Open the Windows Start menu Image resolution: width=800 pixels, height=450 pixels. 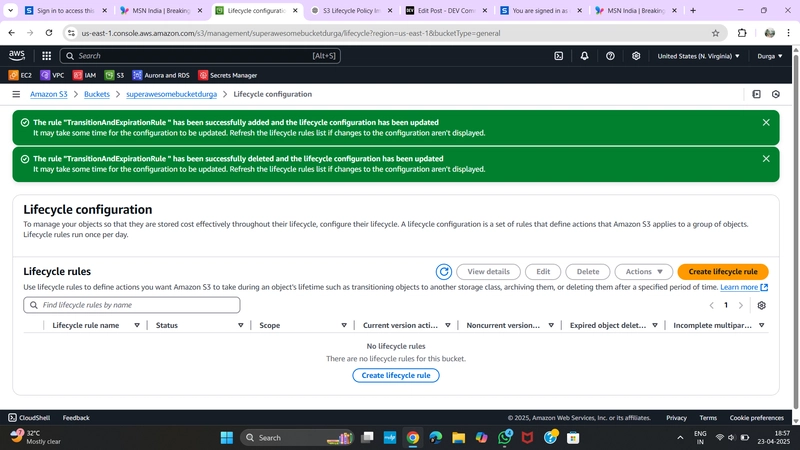227,438
